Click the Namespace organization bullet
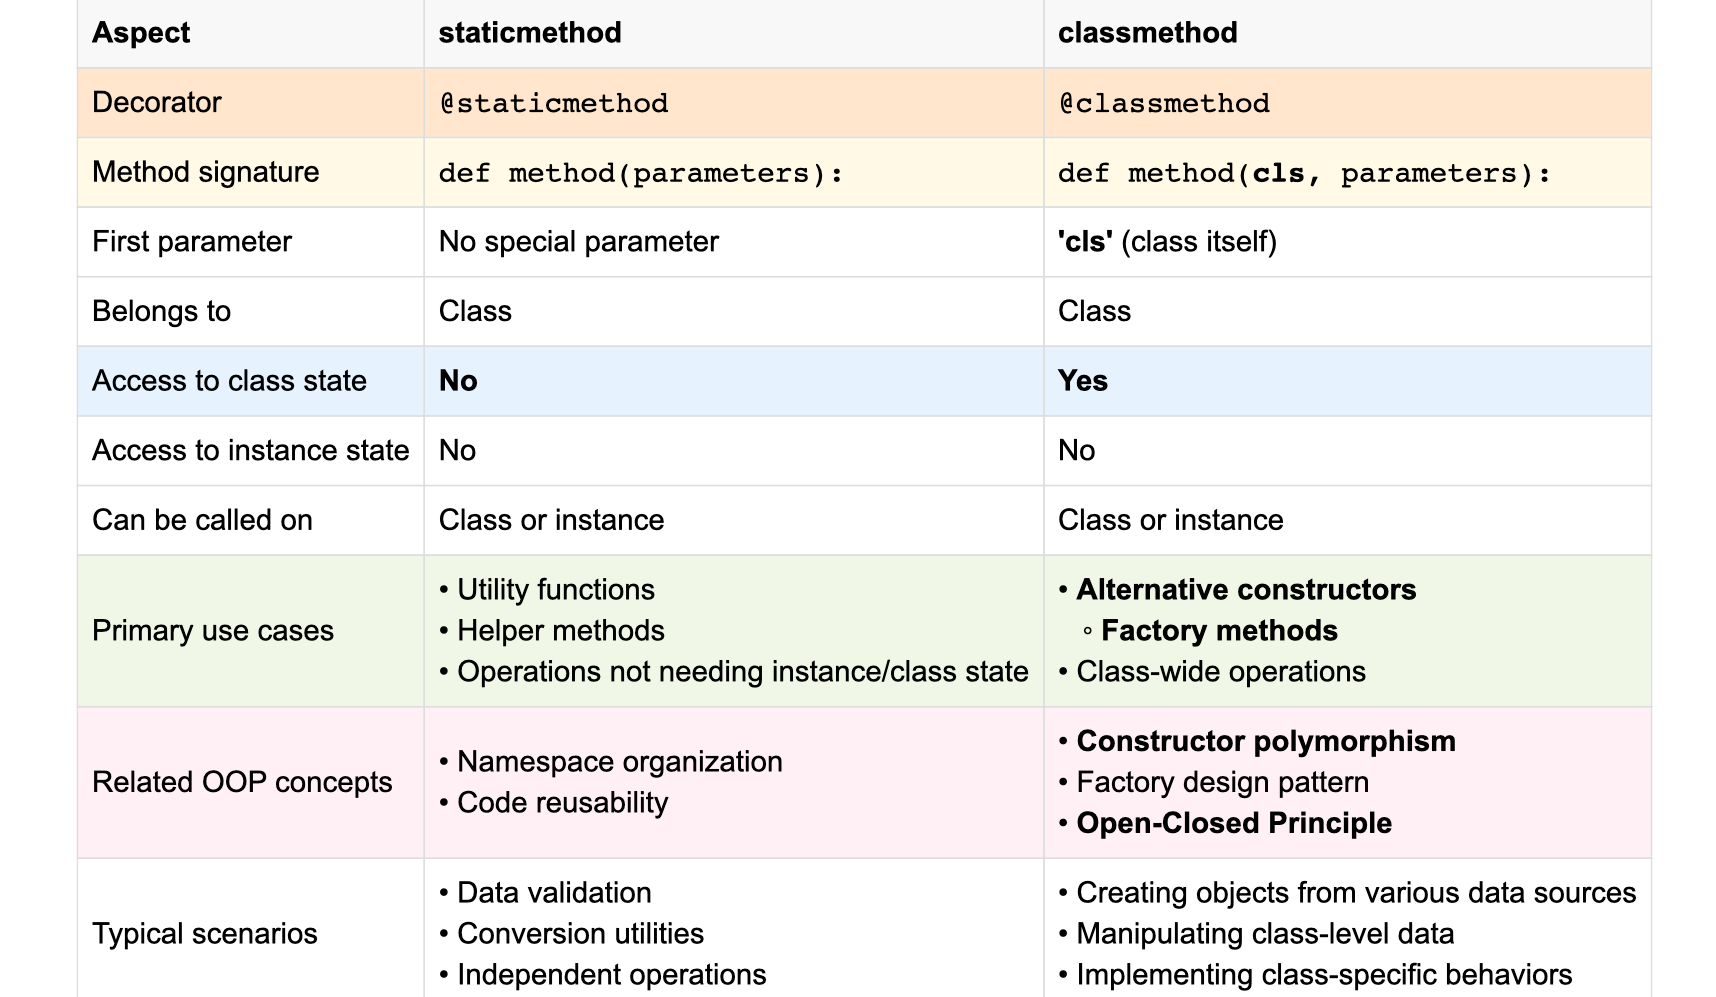1716x997 pixels. [x=611, y=762]
